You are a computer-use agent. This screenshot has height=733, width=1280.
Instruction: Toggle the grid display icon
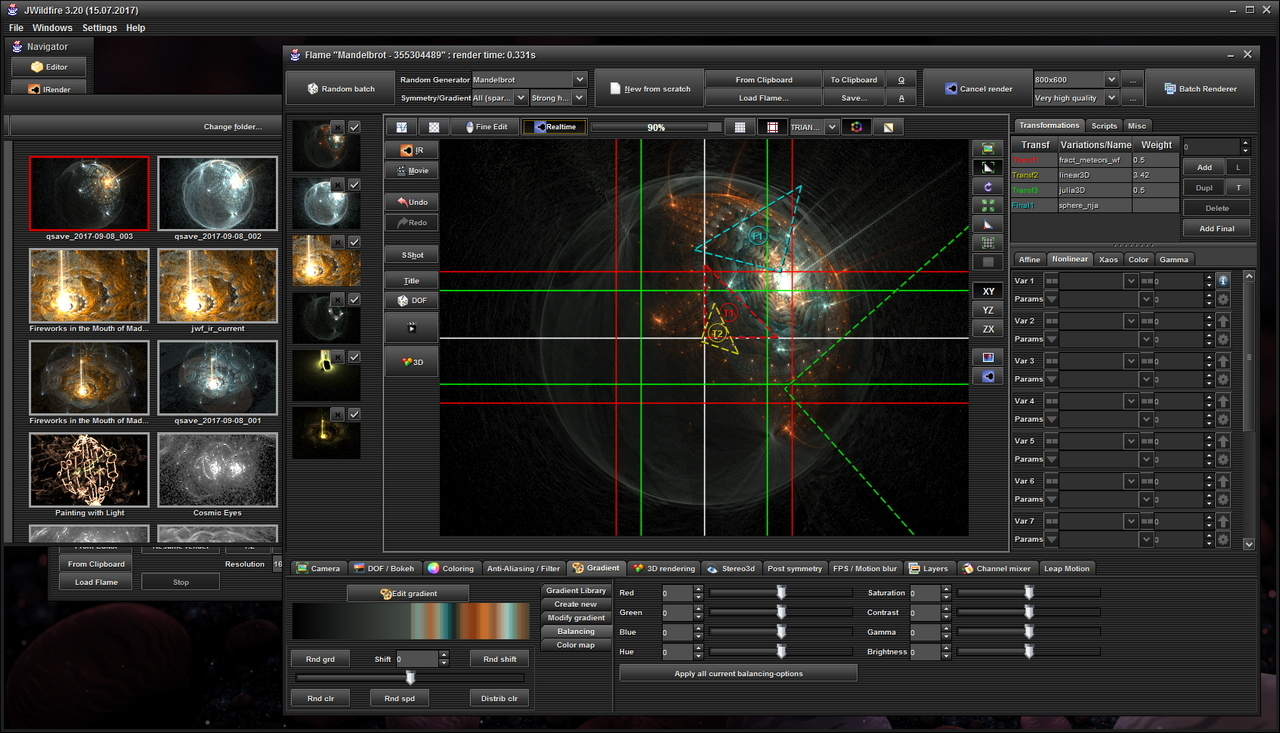740,127
